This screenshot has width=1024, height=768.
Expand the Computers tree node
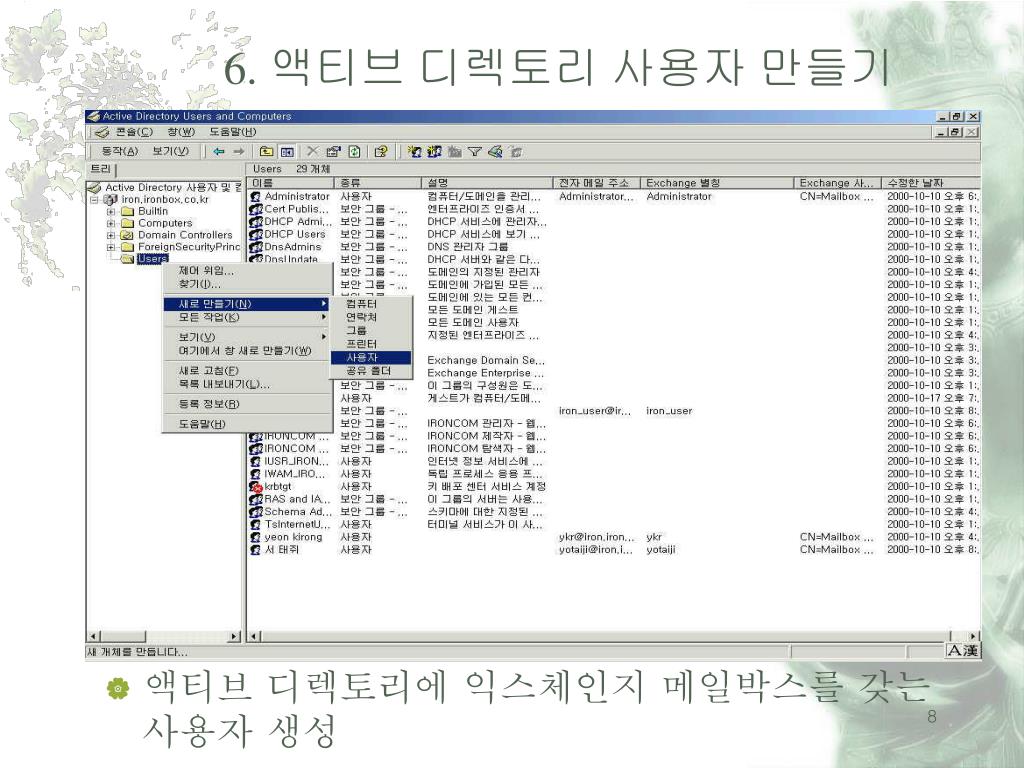click(x=110, y=223)
